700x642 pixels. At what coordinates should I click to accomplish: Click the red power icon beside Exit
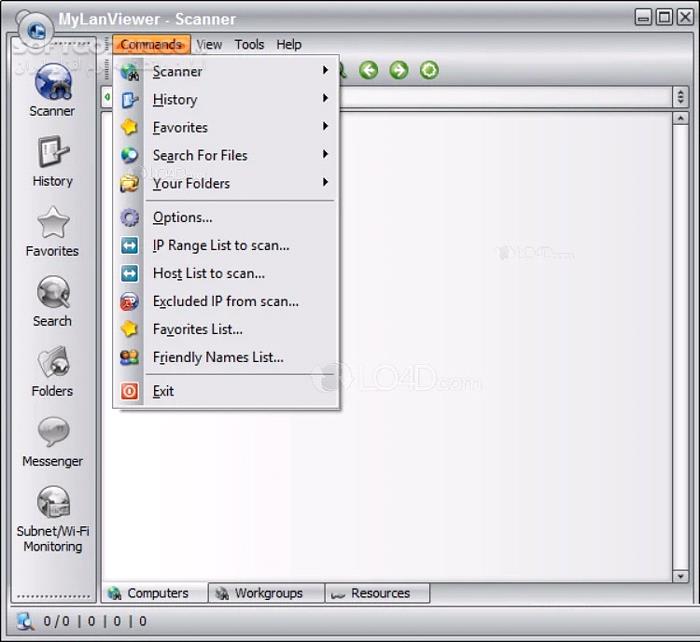(129, 391)
